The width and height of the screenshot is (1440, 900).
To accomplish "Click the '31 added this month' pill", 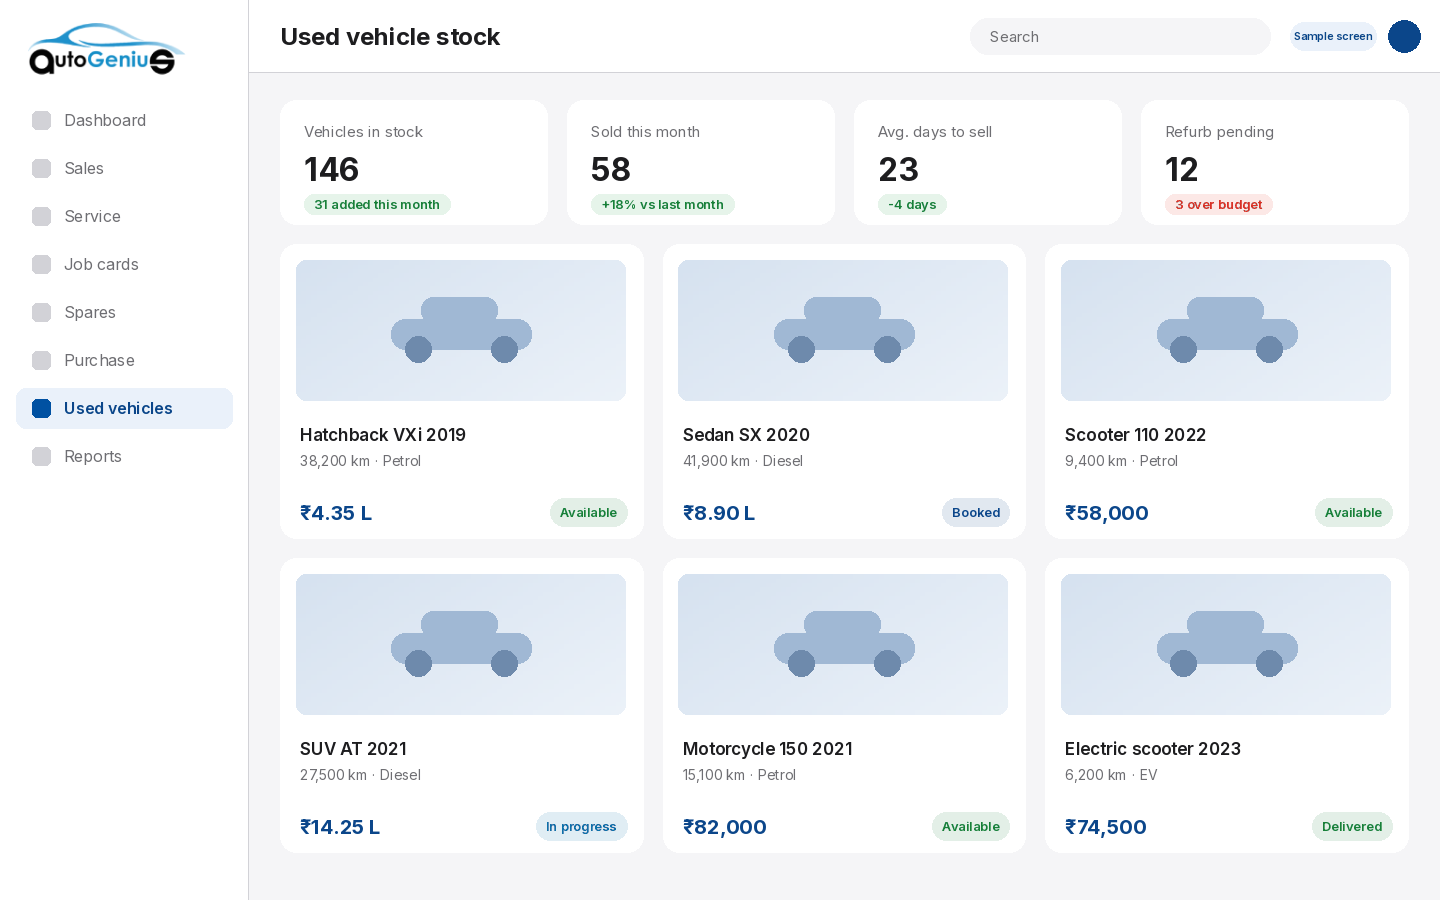I will pyautogui.click(x=377, y=204).
